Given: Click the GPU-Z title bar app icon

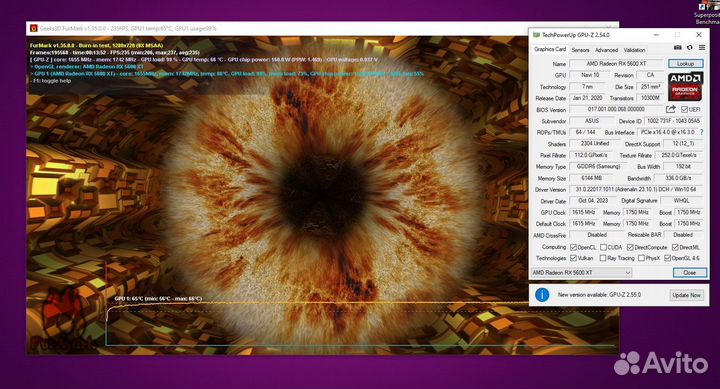Looking at the screenshot, I should [x=536, y=35].
